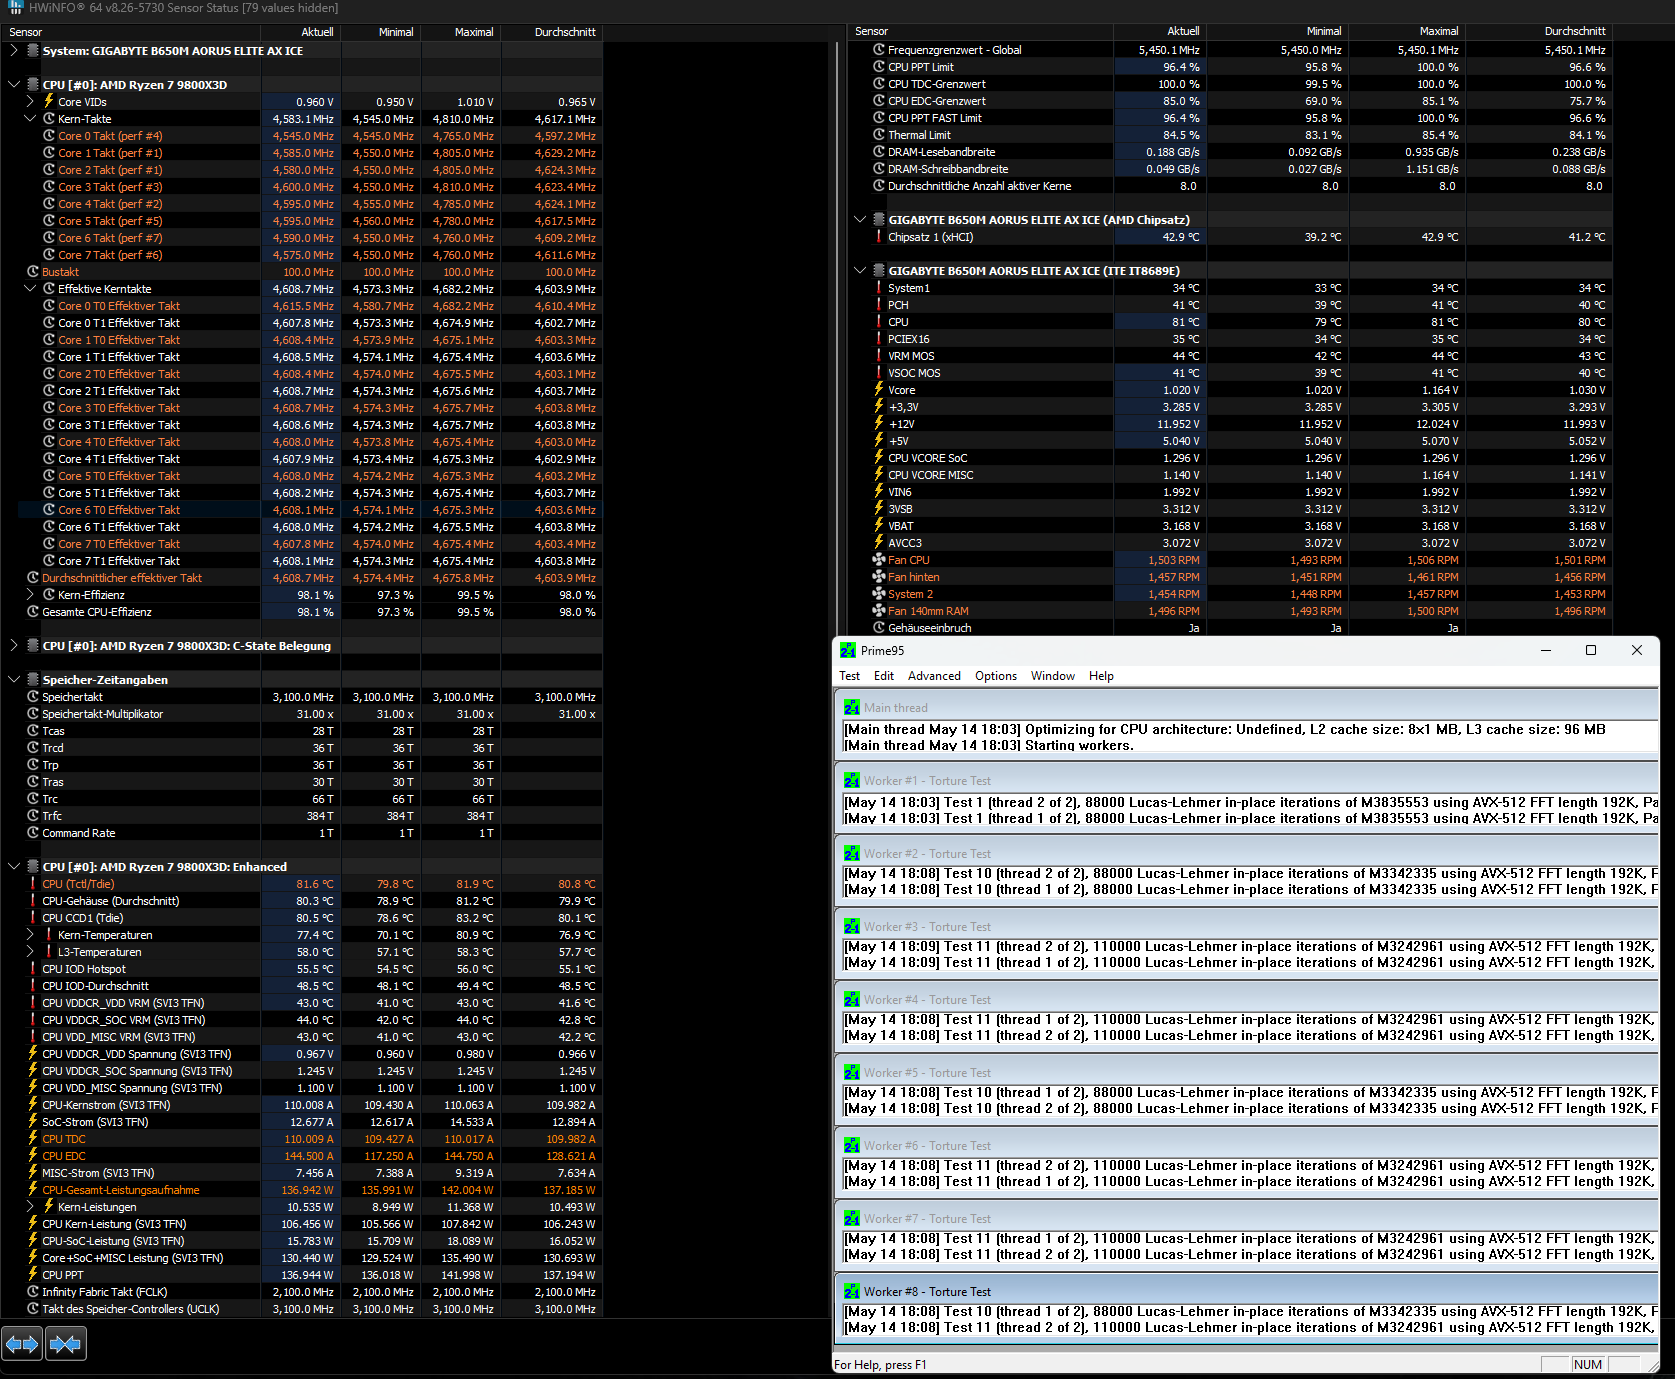Select the Command Rate row
This screenshot has height=1379, width=1675.
tap(301, 833)
